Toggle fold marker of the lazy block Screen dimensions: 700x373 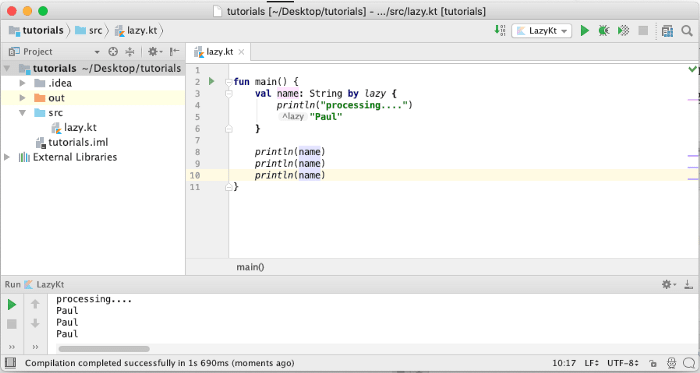pyautogui.click(x=229, y=94)
